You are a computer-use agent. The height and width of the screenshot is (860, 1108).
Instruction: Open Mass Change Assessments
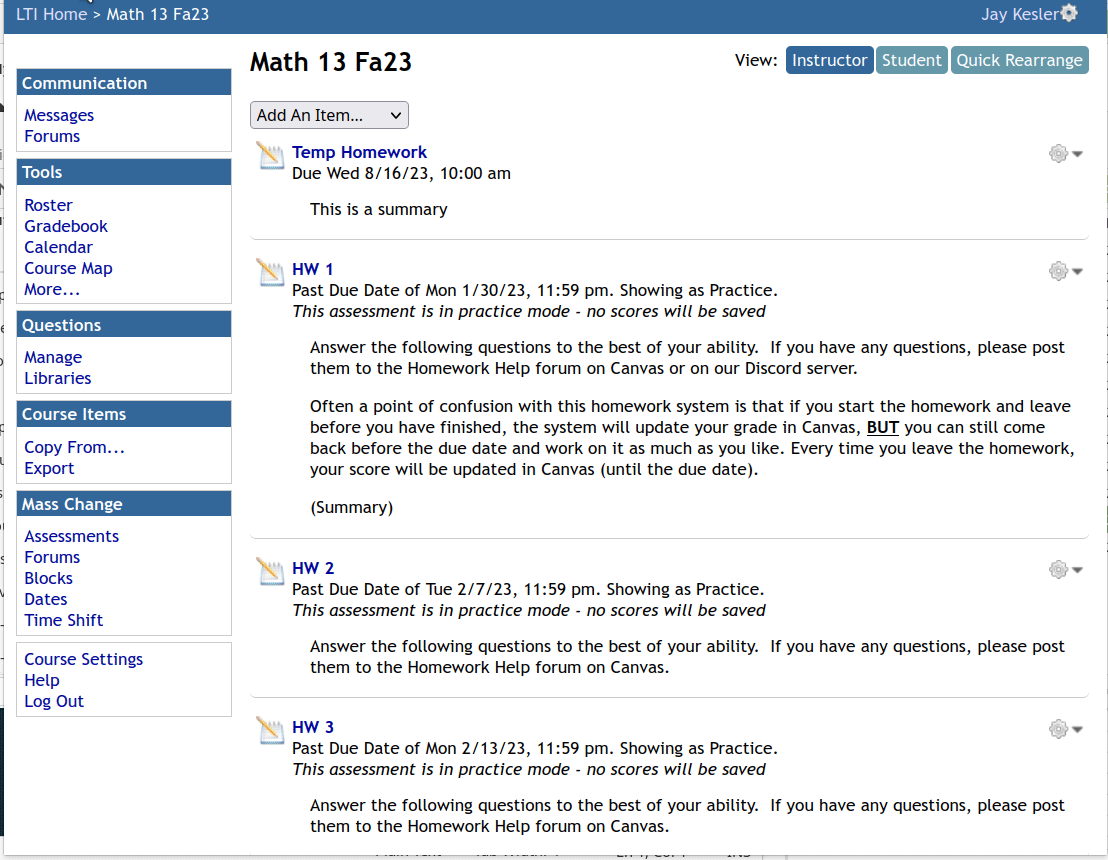[x=71, y=536]
